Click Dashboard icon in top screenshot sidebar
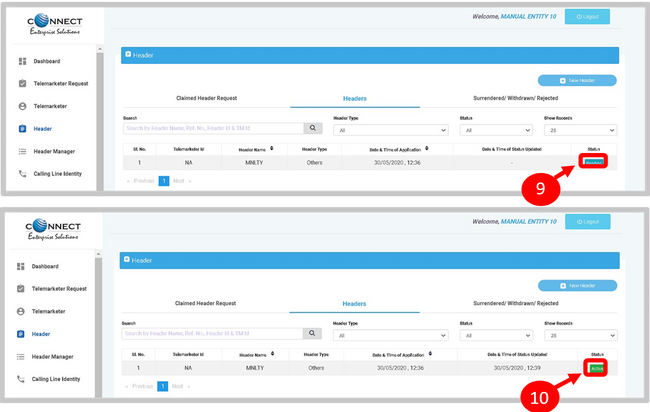This screenshot has height=412, width=650. point(22,62)
